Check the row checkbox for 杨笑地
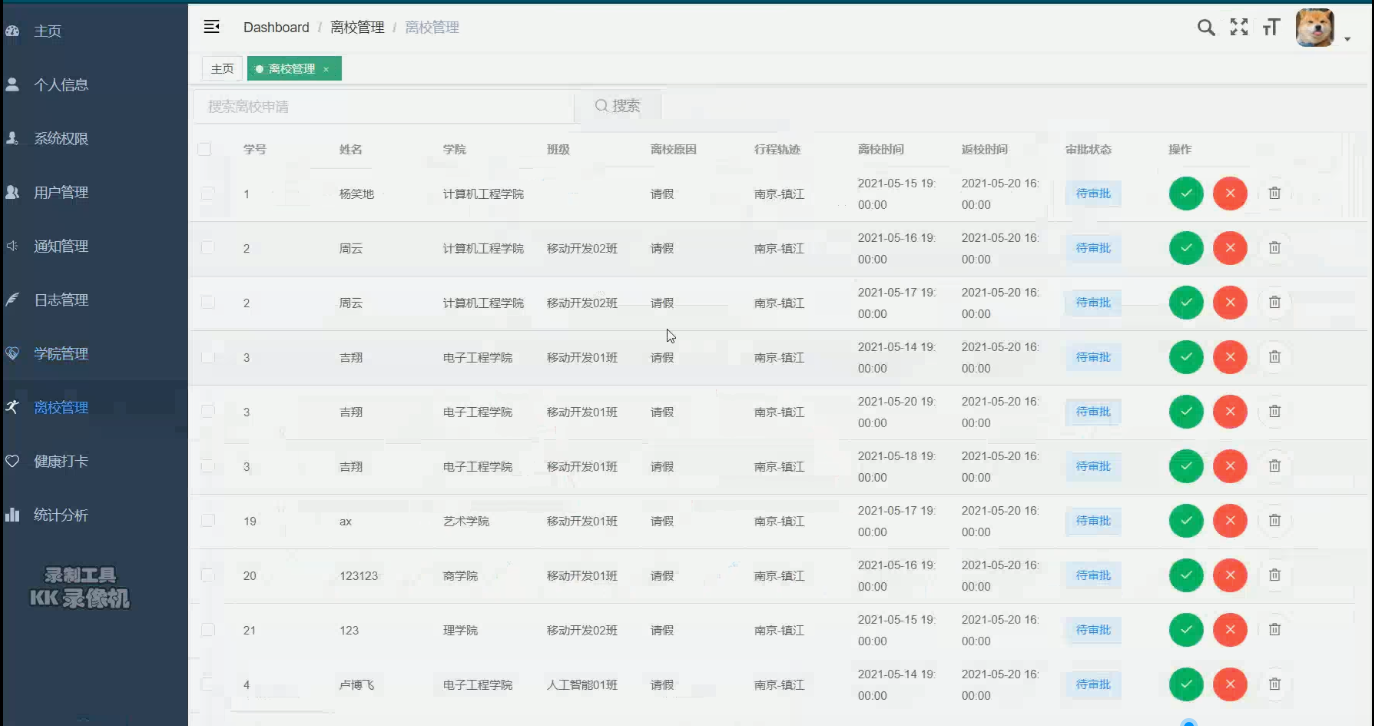 206,193
